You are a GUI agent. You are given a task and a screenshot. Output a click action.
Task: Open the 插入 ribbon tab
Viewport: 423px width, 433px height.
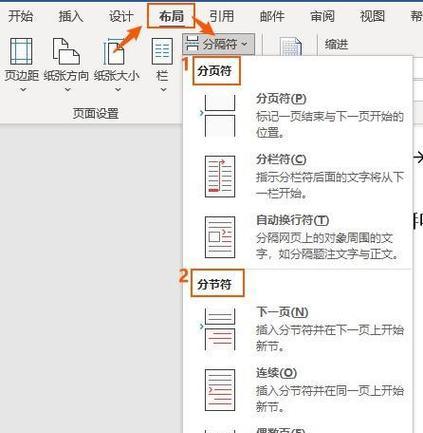71,16
